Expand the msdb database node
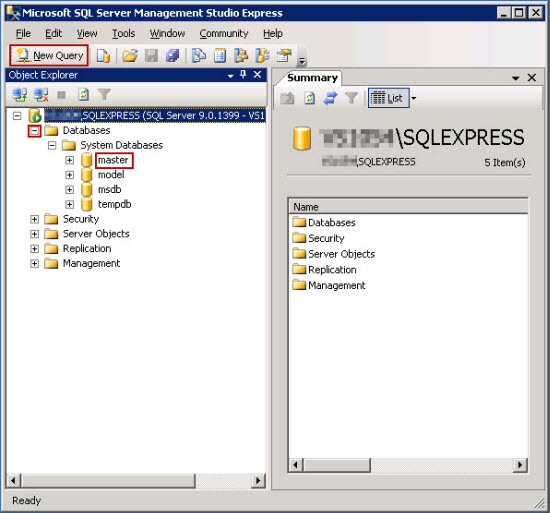This screenshot has height=513, width=550. (69, 190)
